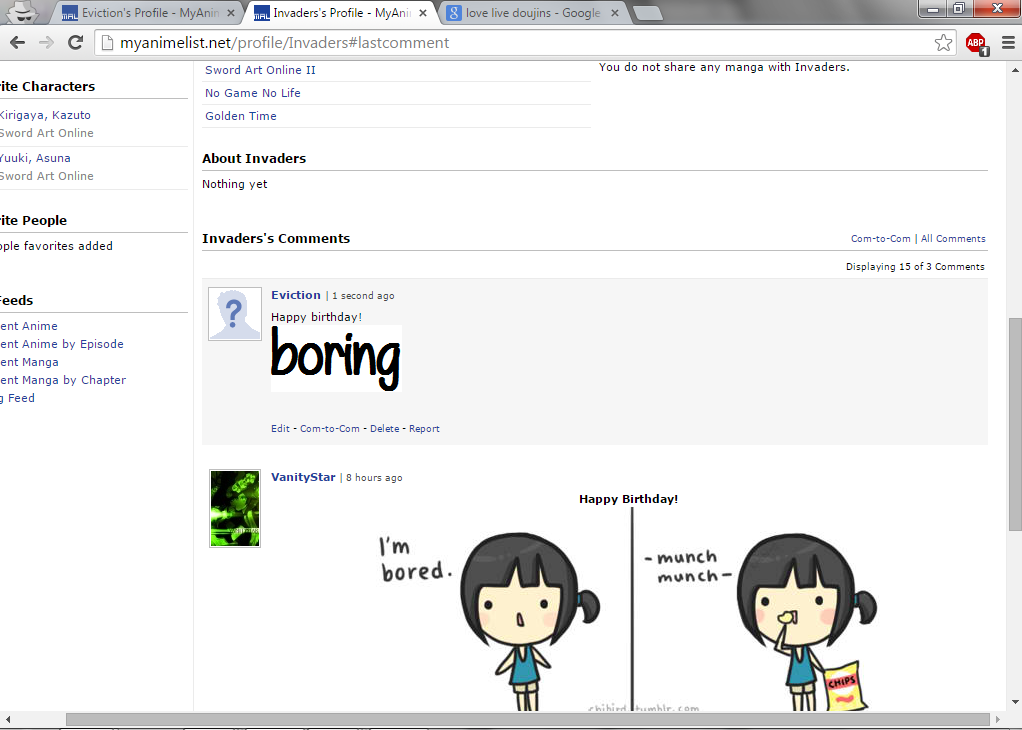Click Edit under Eviction's comment

coord(280,429)
